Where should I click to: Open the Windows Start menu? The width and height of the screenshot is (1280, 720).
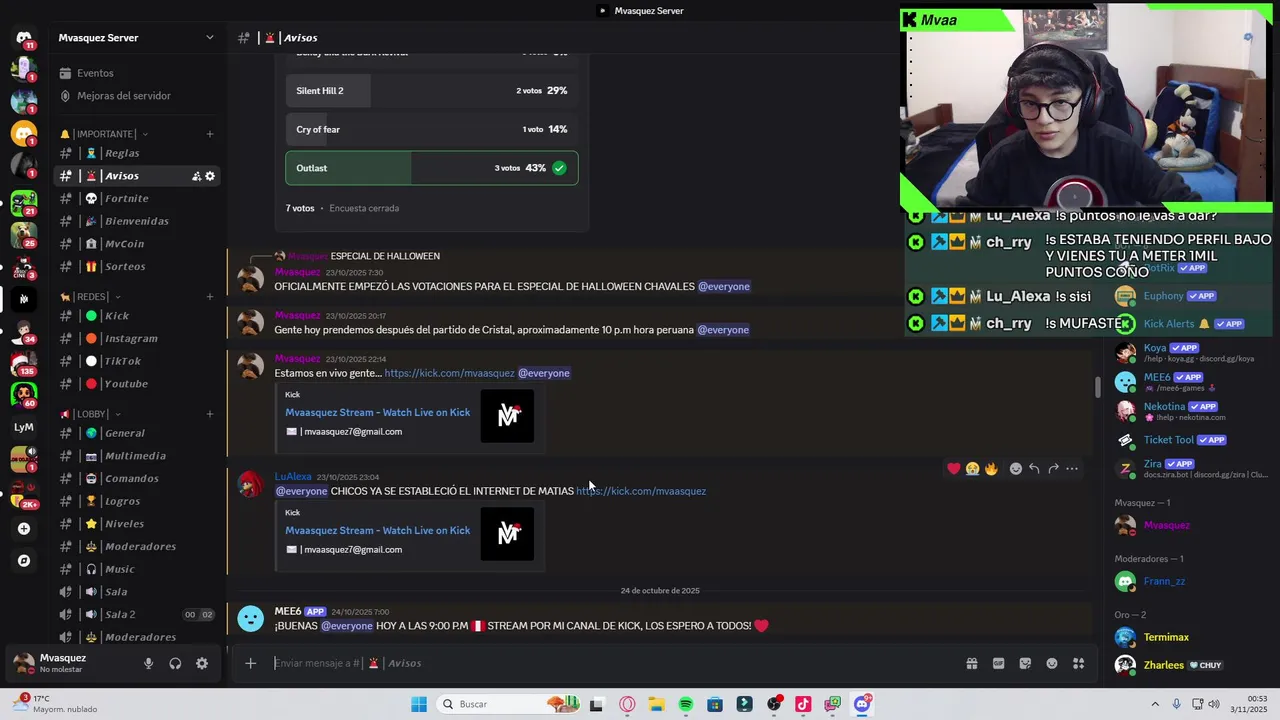(x=419, y=704)
